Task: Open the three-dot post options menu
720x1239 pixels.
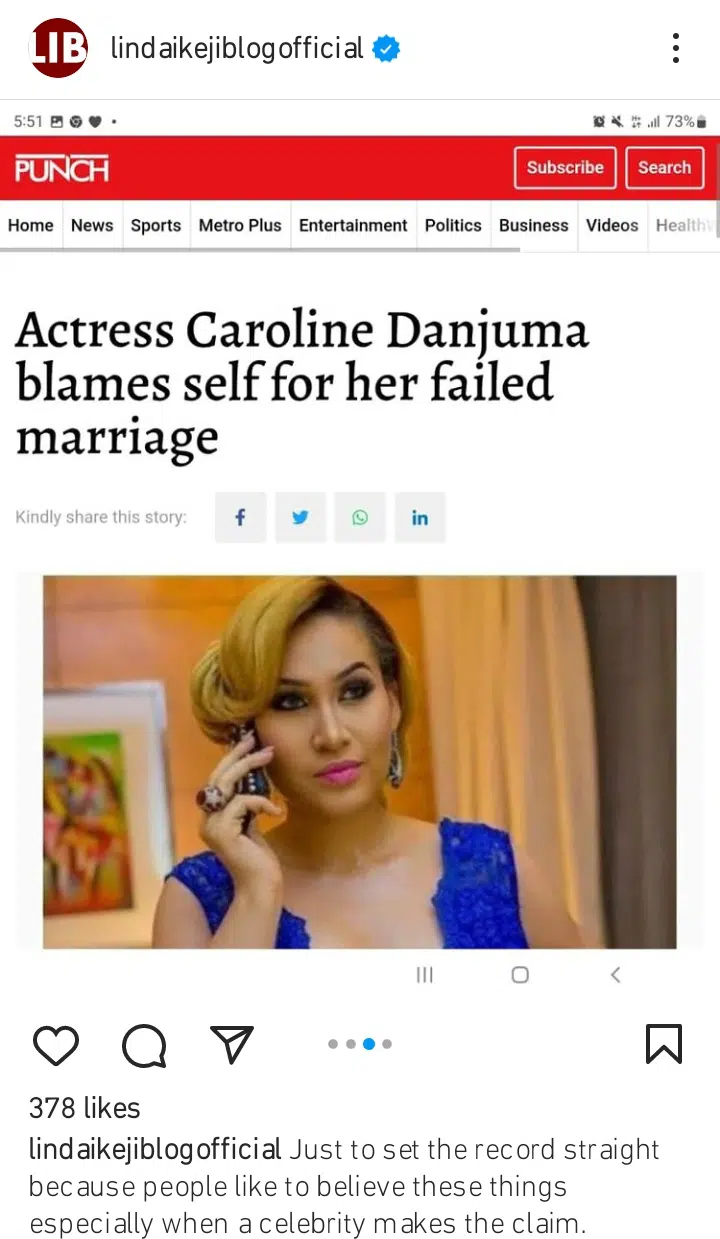Action: [676, 48]
